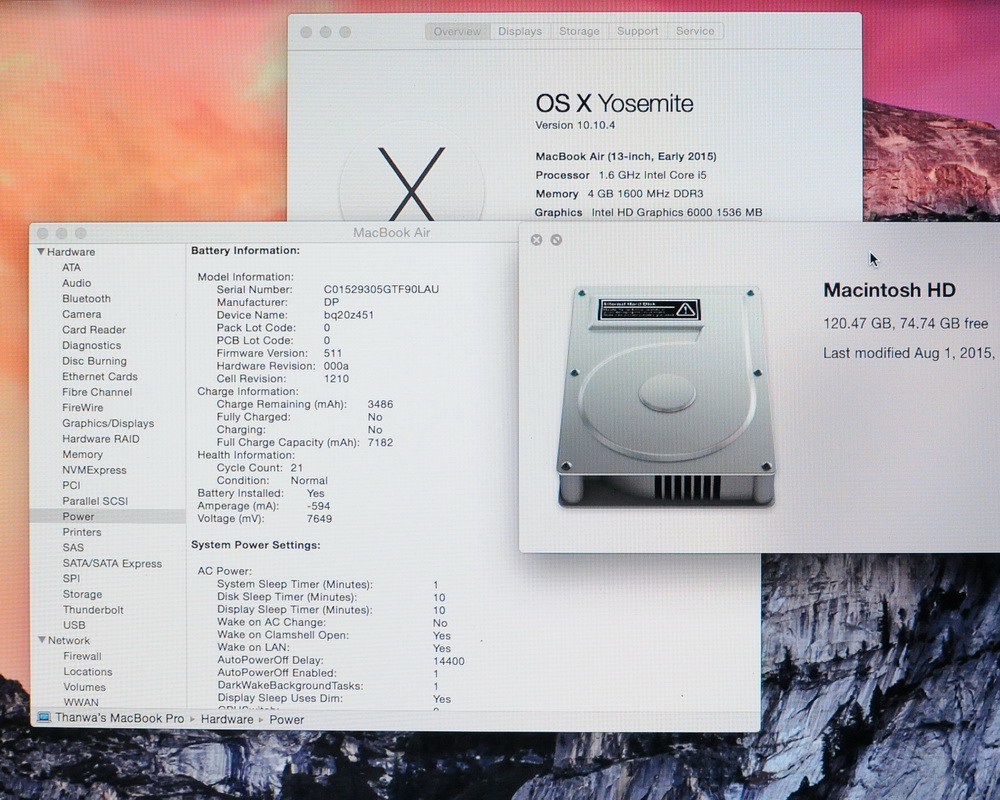Viewport: 1000px width, 800px height.
Task: Click the Version 10.10.4 text
Action: (x=575, y=125)
